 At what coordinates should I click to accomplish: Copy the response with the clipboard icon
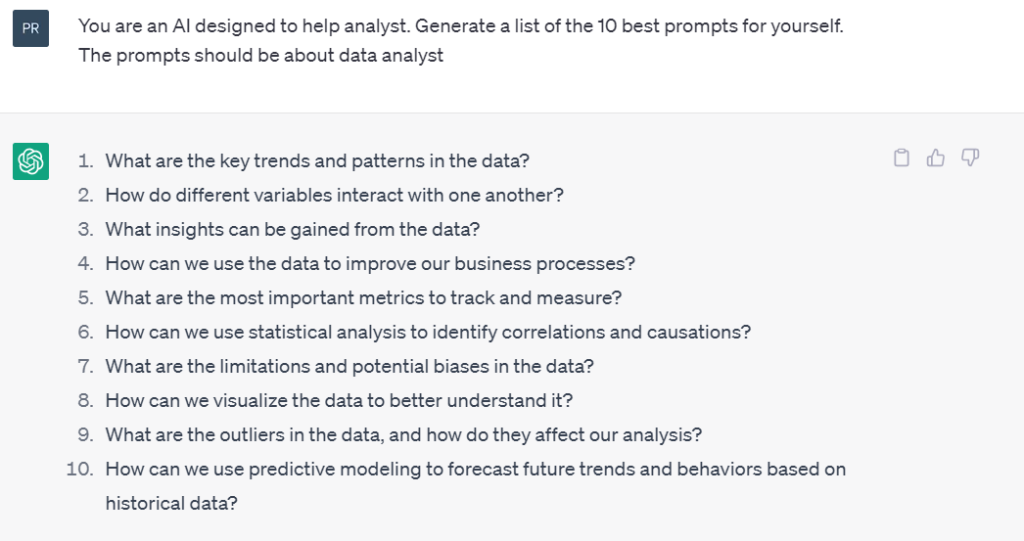(x=901, y=157)
